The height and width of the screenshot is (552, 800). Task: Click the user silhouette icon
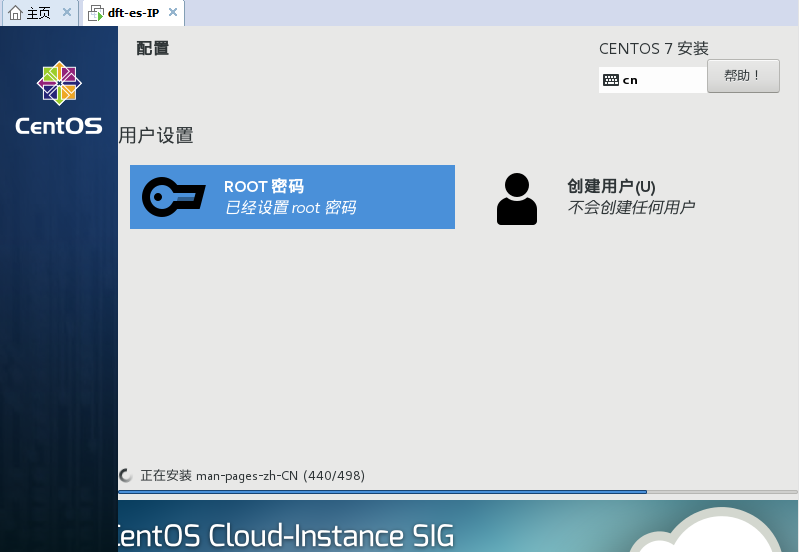[x=517, y=199]
